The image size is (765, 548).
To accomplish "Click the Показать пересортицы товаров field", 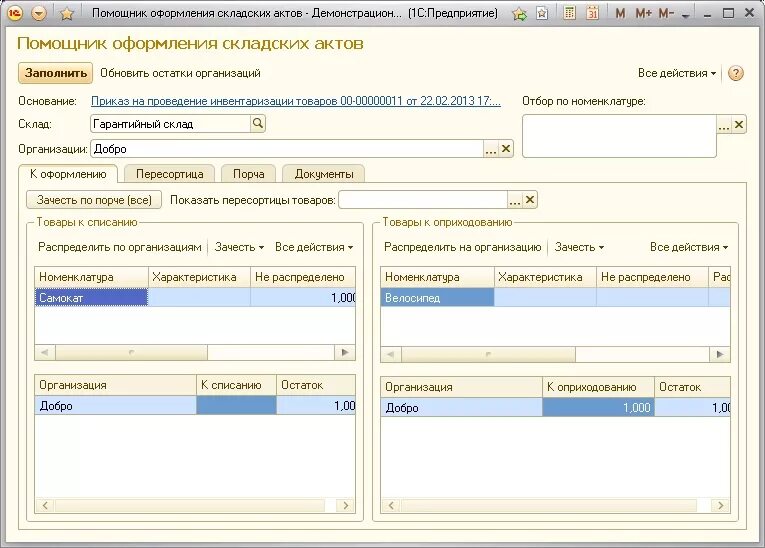I will pyautogui.click(x=423, y=200).
